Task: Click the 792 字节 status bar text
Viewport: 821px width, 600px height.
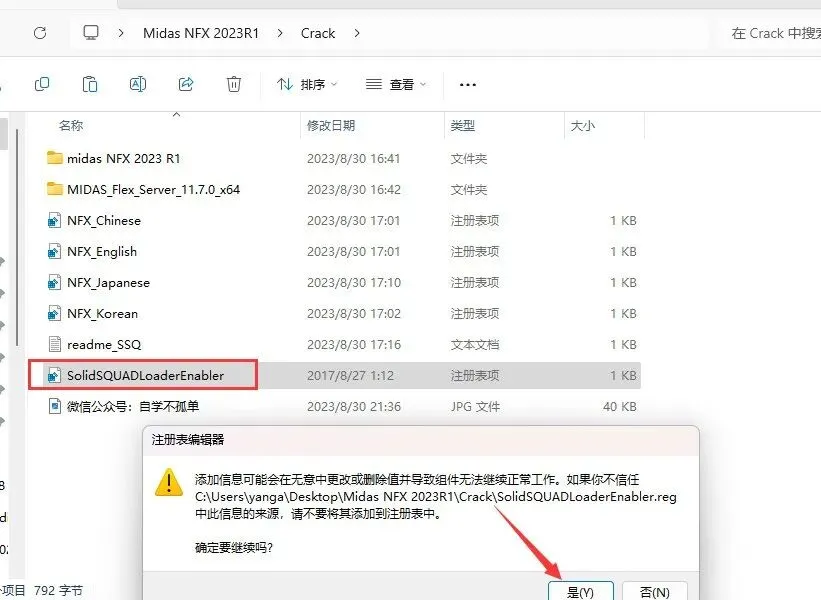Action: 58,591
